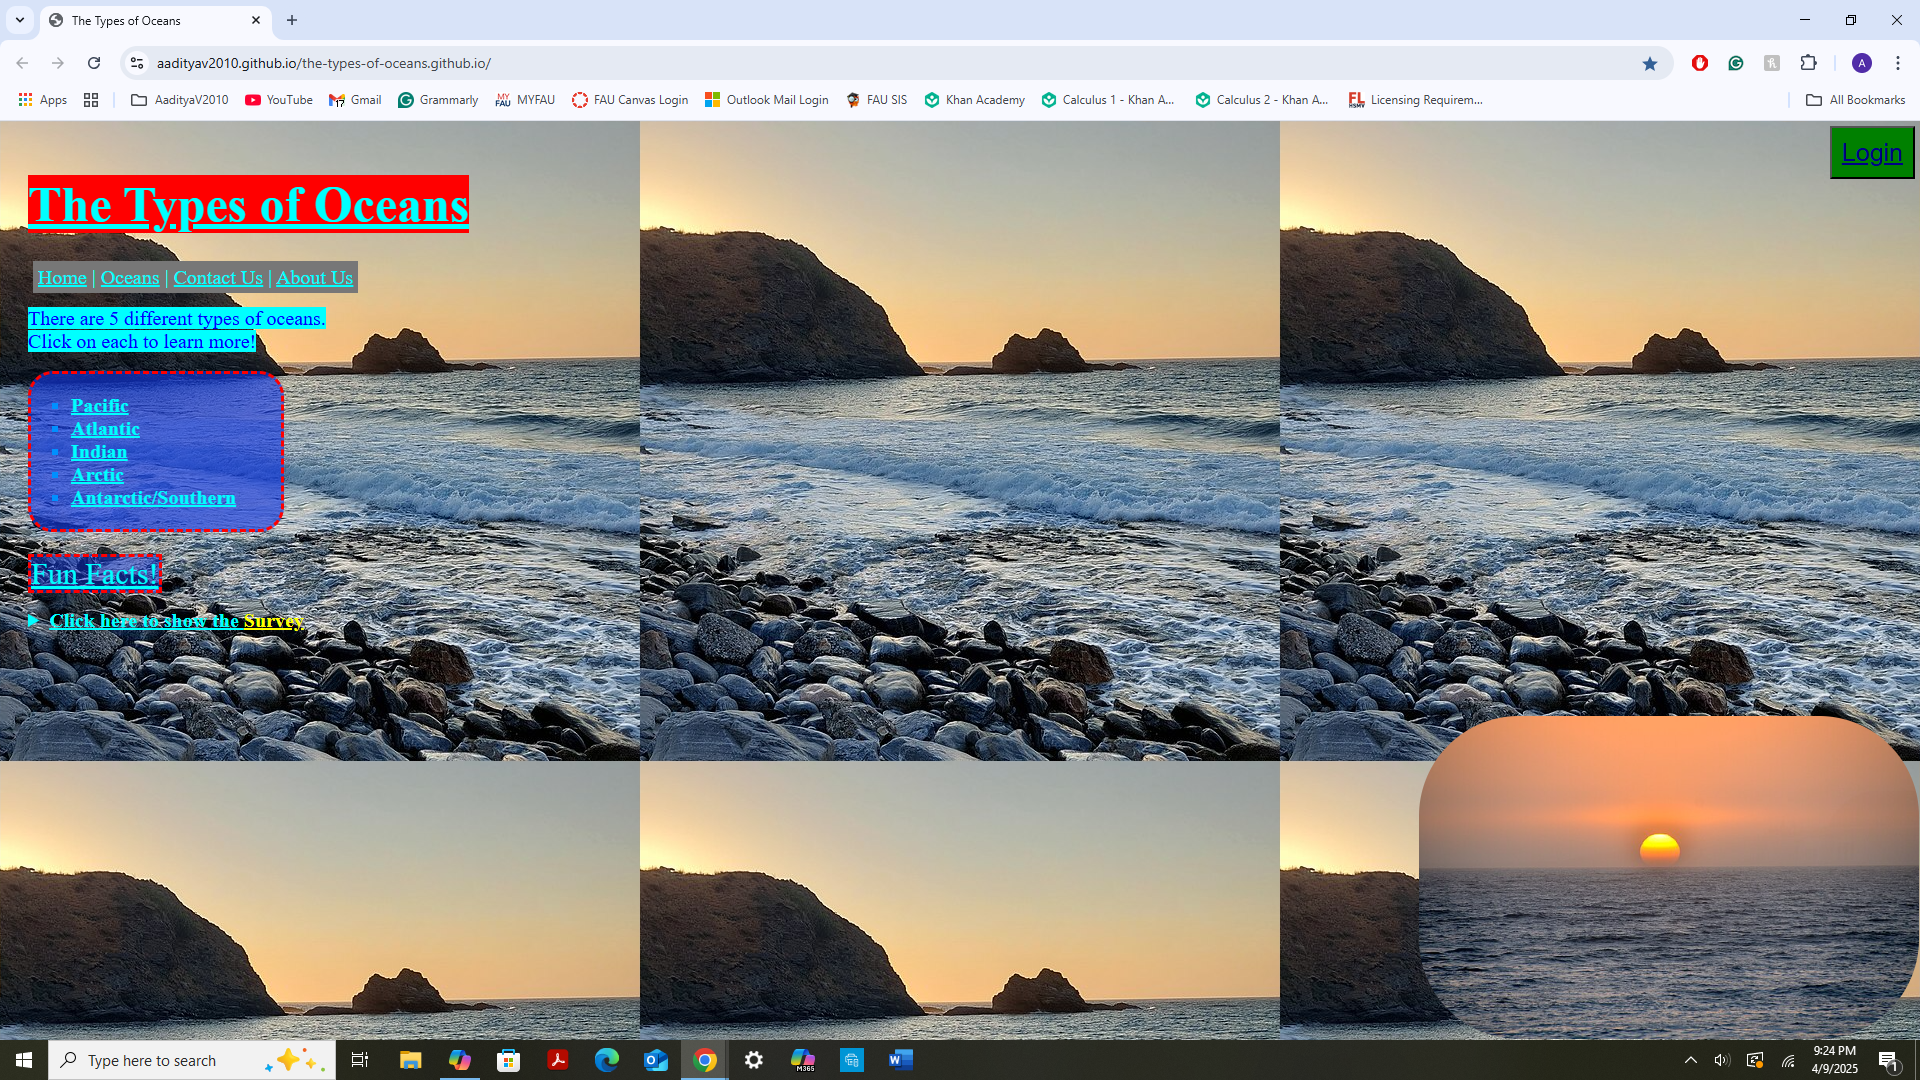Viewport: 1920px width, 1080px height.
Task: Open the Chrome profile avatar icon
Action: (1861, 63)
